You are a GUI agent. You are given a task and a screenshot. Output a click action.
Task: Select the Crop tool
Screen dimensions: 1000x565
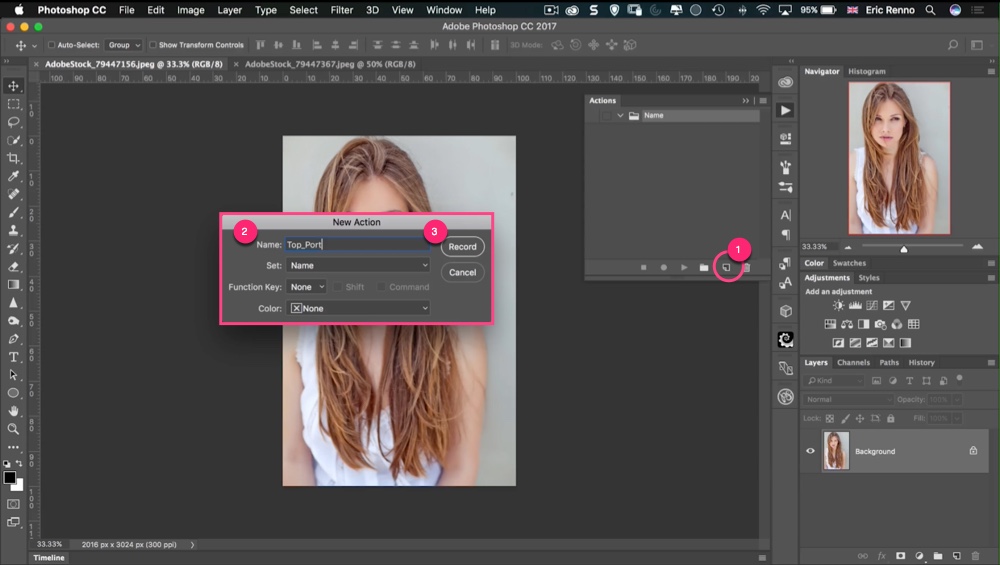tap(14, 158)
